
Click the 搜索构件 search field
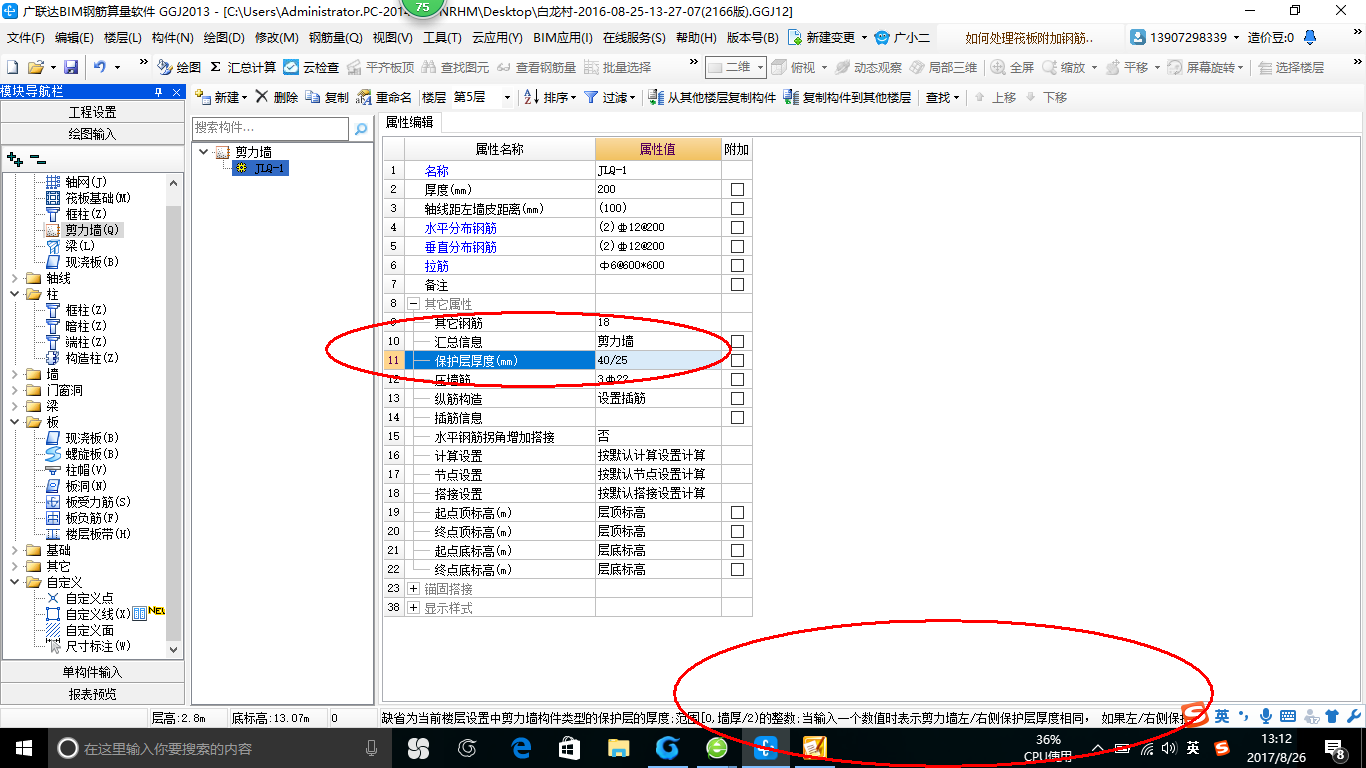270,129
